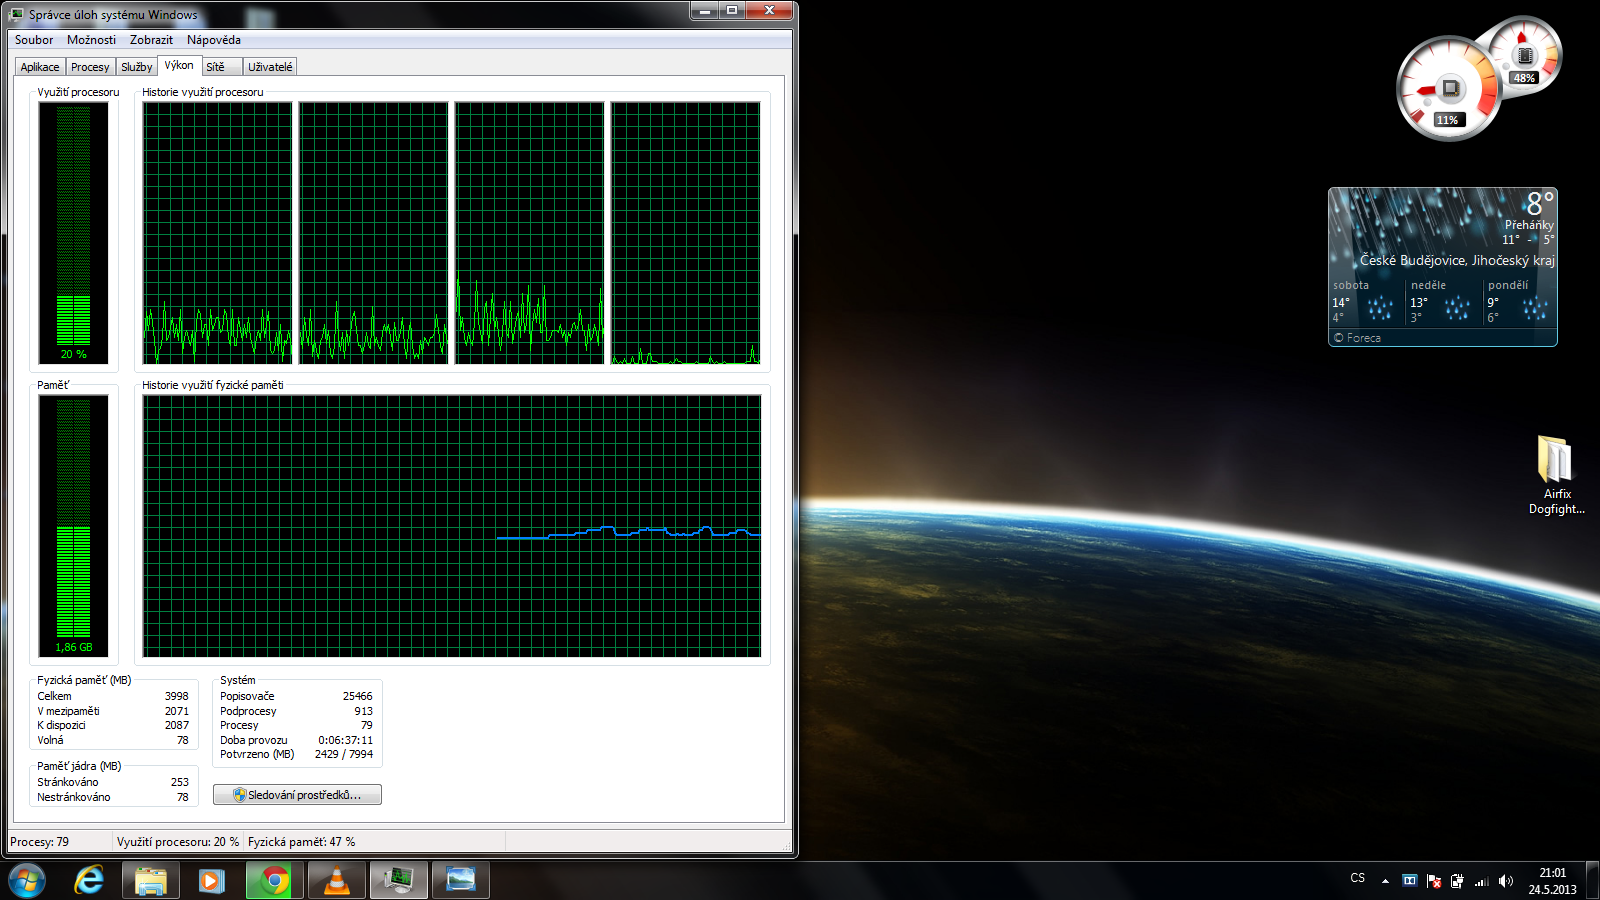Open the Windows Start menu orb
This screenshot has height=900, width=1600.
click(x=27, y=881)
